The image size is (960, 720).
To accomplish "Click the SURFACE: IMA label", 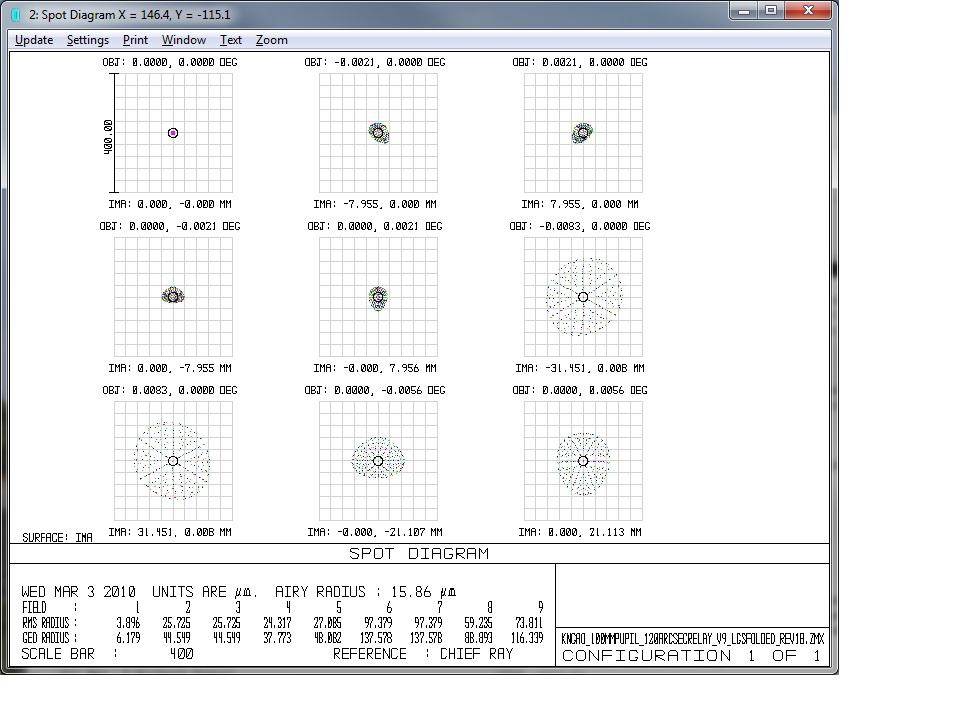I will click(57, 538).
